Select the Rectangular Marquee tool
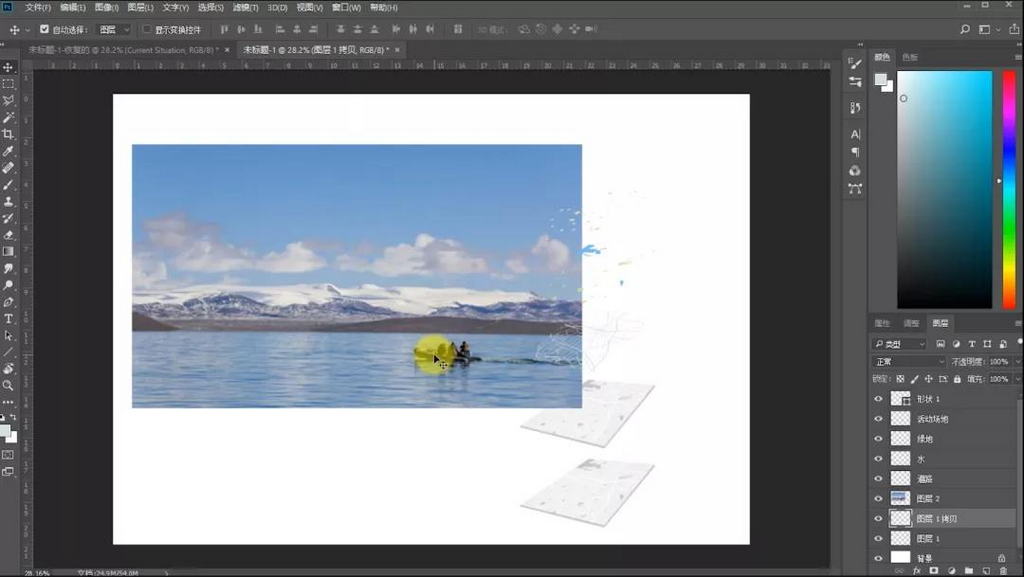 (x=8, y=84)
